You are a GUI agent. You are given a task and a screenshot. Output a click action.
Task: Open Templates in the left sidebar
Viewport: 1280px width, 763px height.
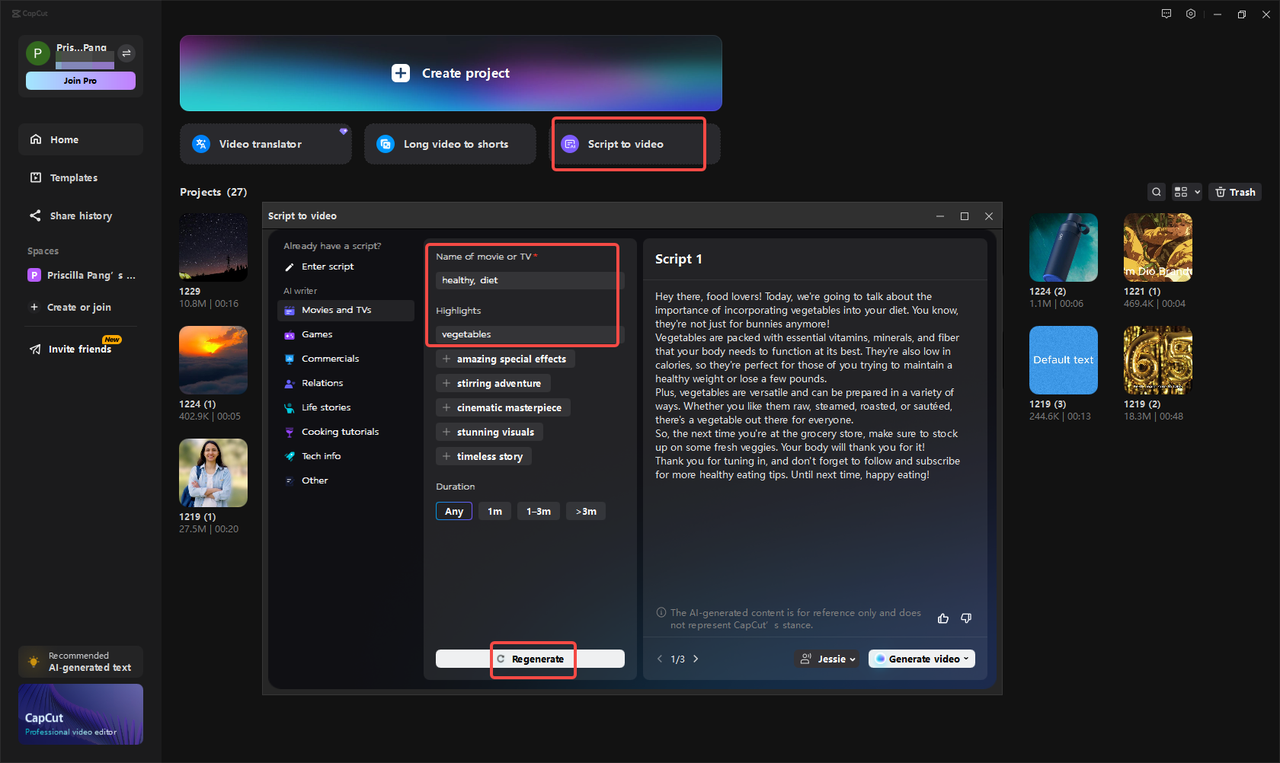click(80, 178)
